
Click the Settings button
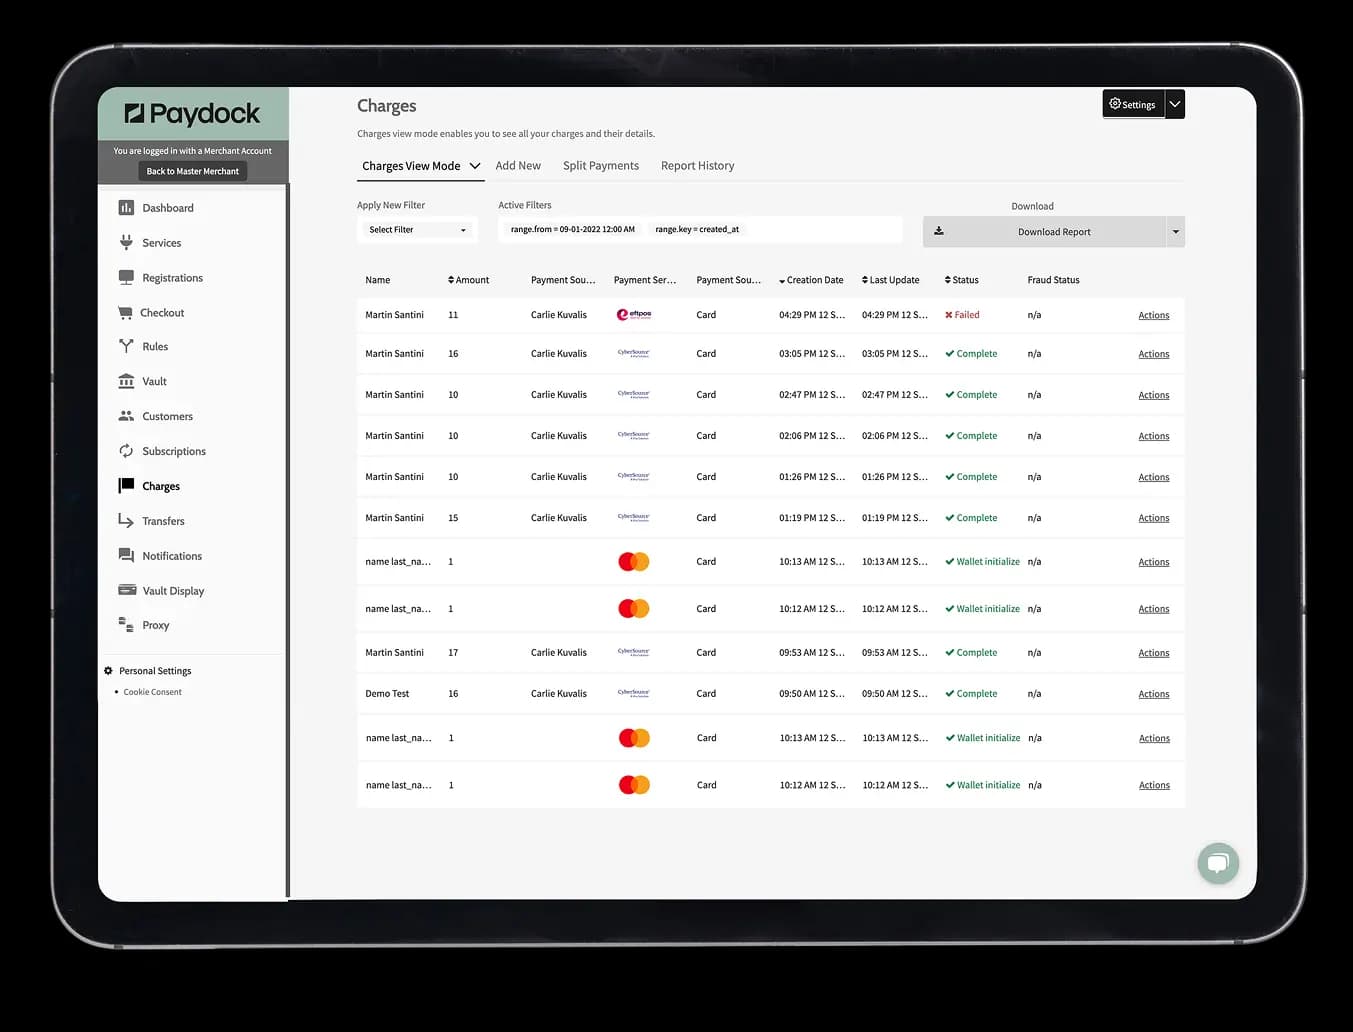point(1133,104)
